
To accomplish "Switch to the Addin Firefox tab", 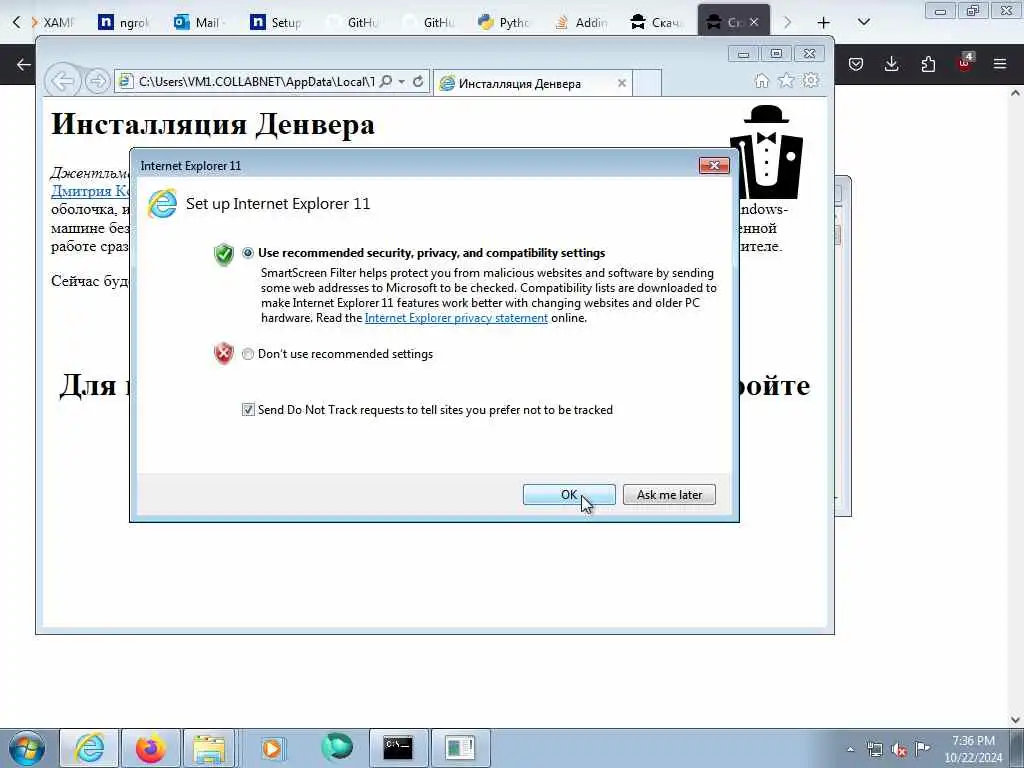I will click(581, 22).
